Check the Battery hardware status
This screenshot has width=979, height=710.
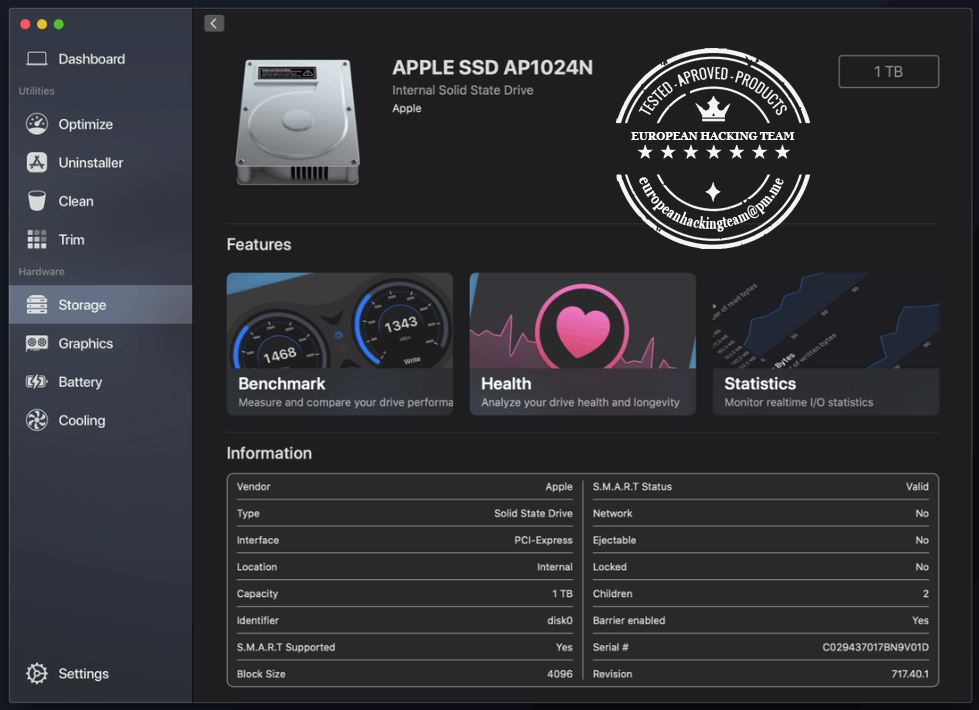79,382
